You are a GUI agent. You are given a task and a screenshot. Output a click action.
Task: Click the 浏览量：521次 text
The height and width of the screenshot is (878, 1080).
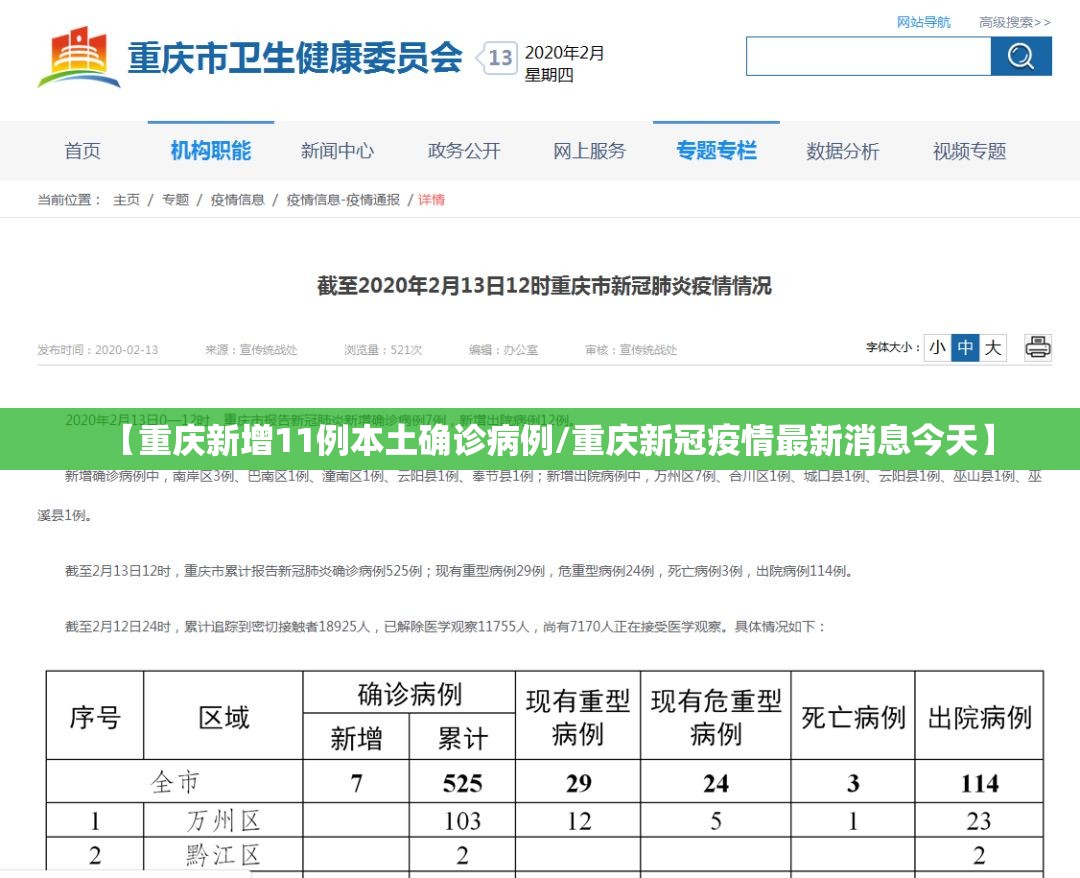(x=383, y=350)
